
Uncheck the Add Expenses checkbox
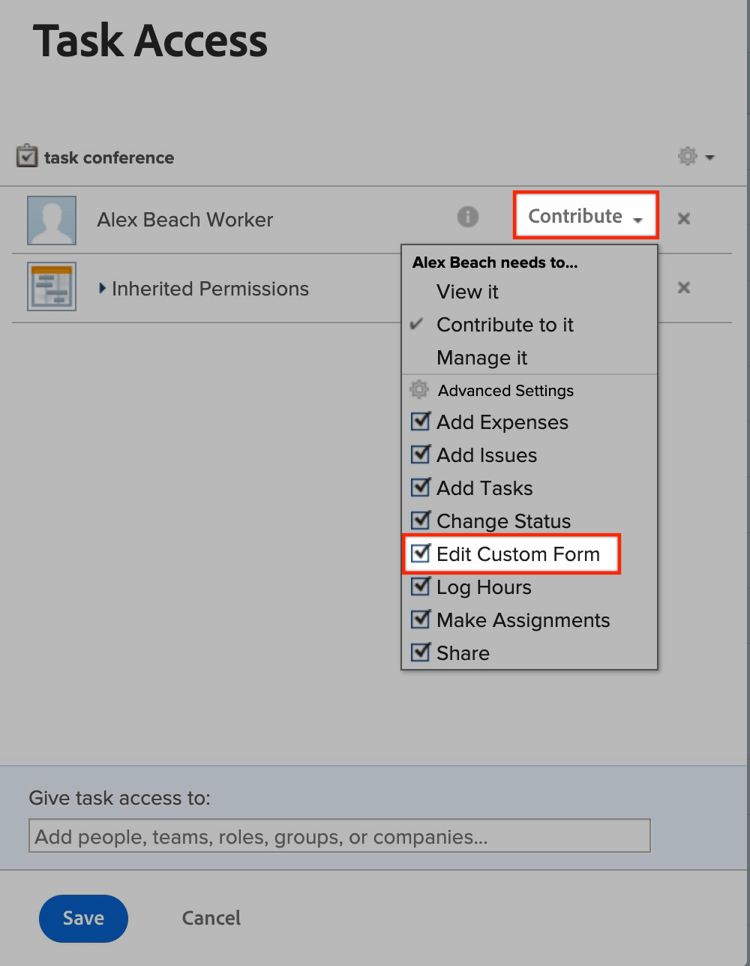[x=420, y=421]
